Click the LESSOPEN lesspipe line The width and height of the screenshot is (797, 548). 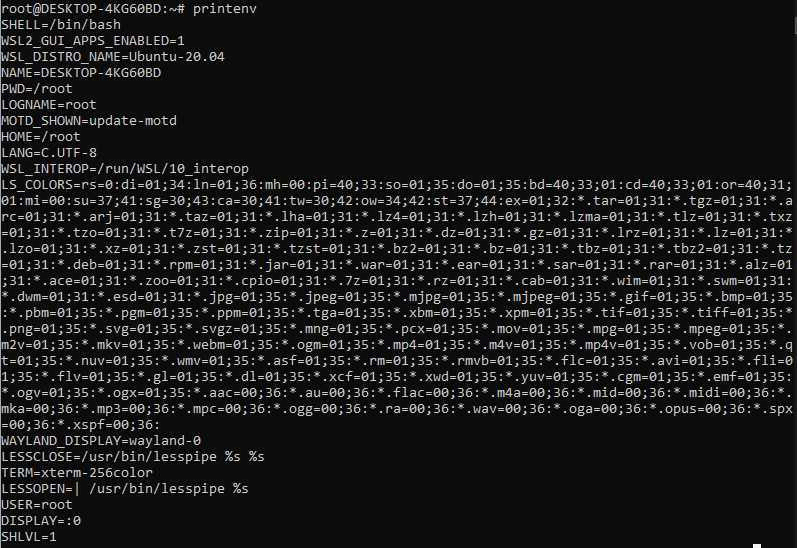tap(125, 489)
